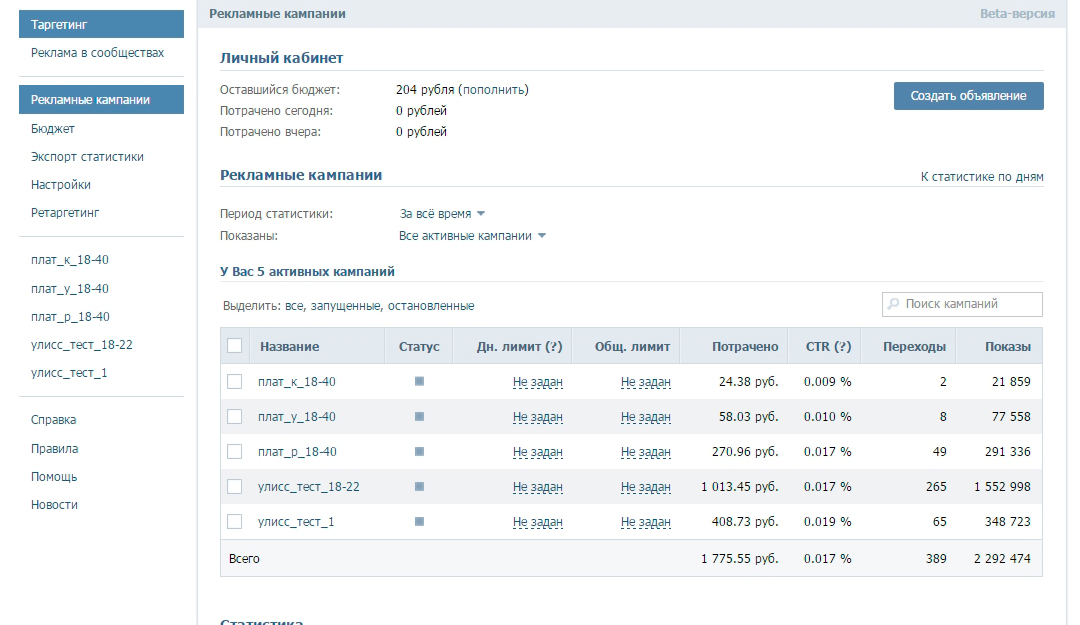Open the За всё время period dropdown
Image resolution: width=1080 pixels, height=625 pixels.
pos(442,214)
